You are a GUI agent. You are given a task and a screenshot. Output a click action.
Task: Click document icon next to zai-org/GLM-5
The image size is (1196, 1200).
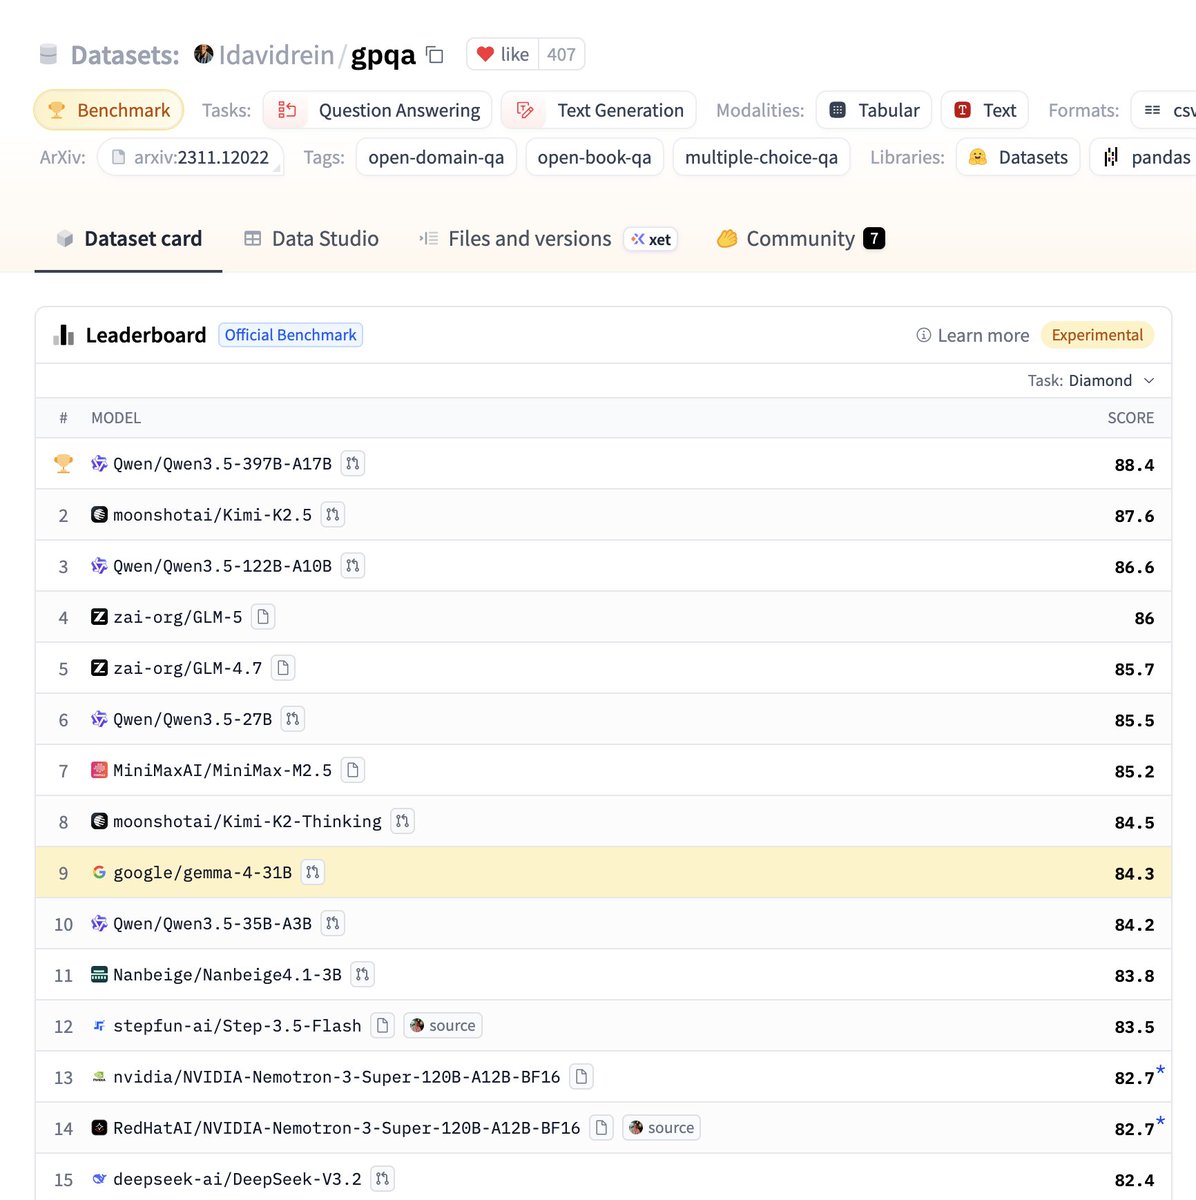[263, 617]
